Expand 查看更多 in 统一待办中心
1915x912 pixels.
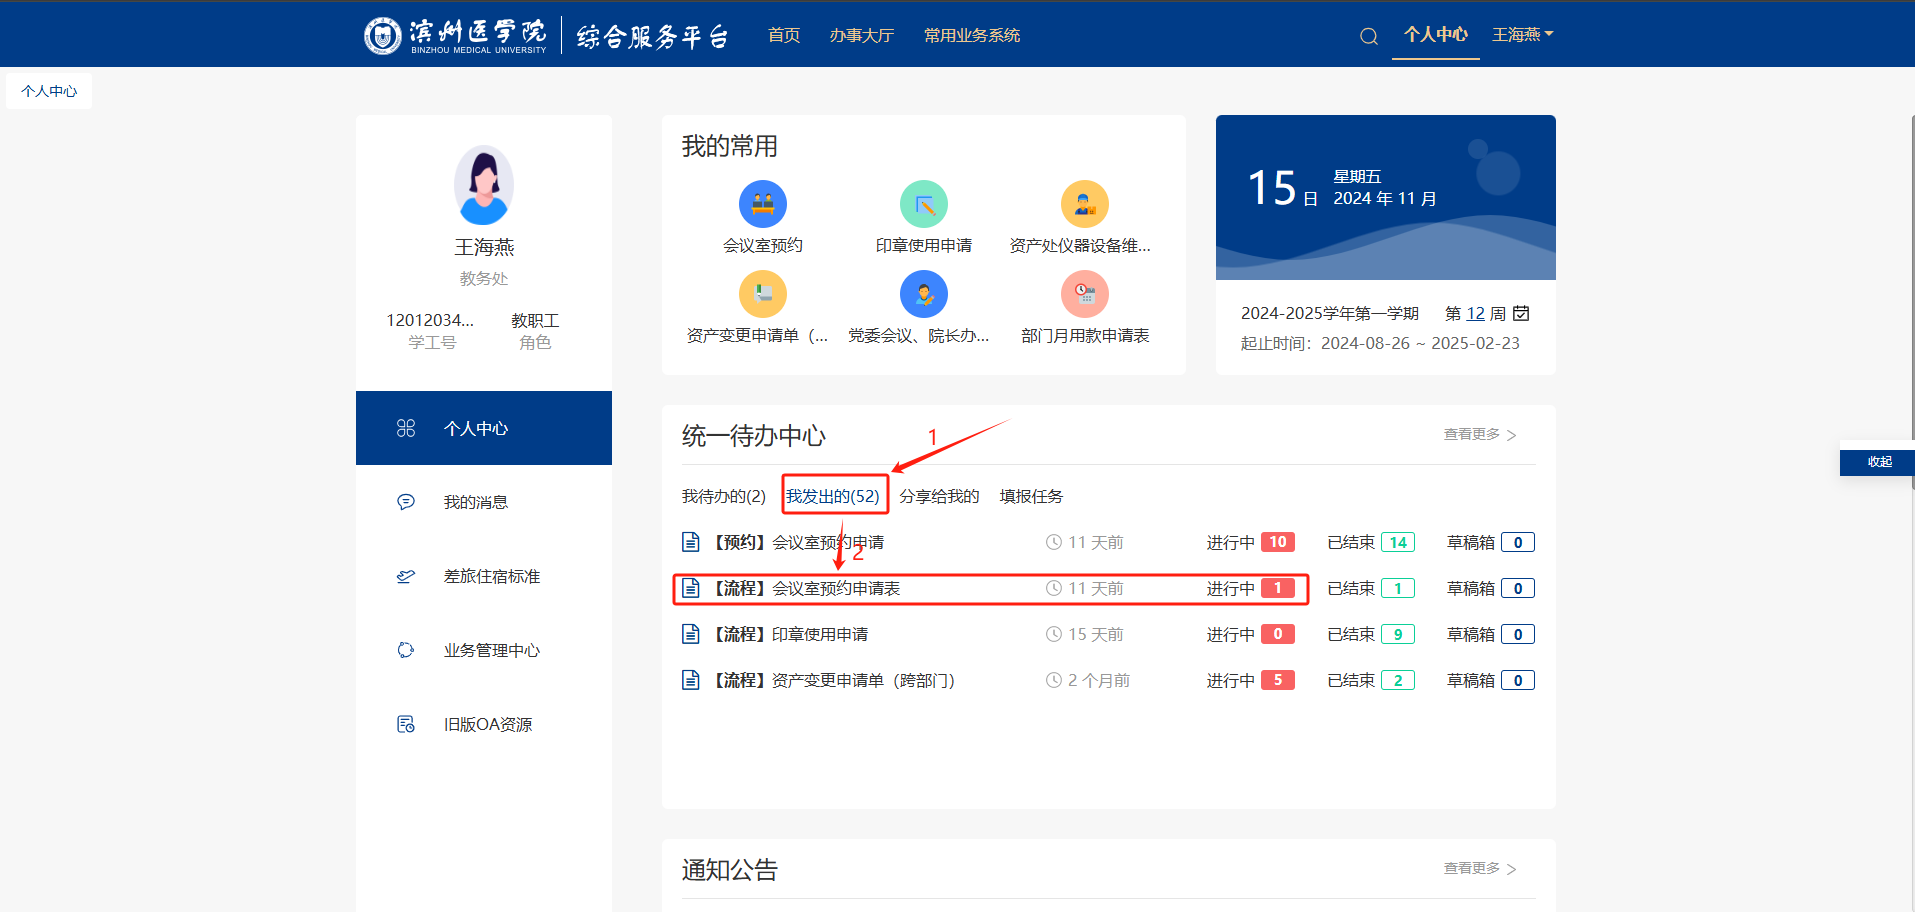click(1480, 434)
